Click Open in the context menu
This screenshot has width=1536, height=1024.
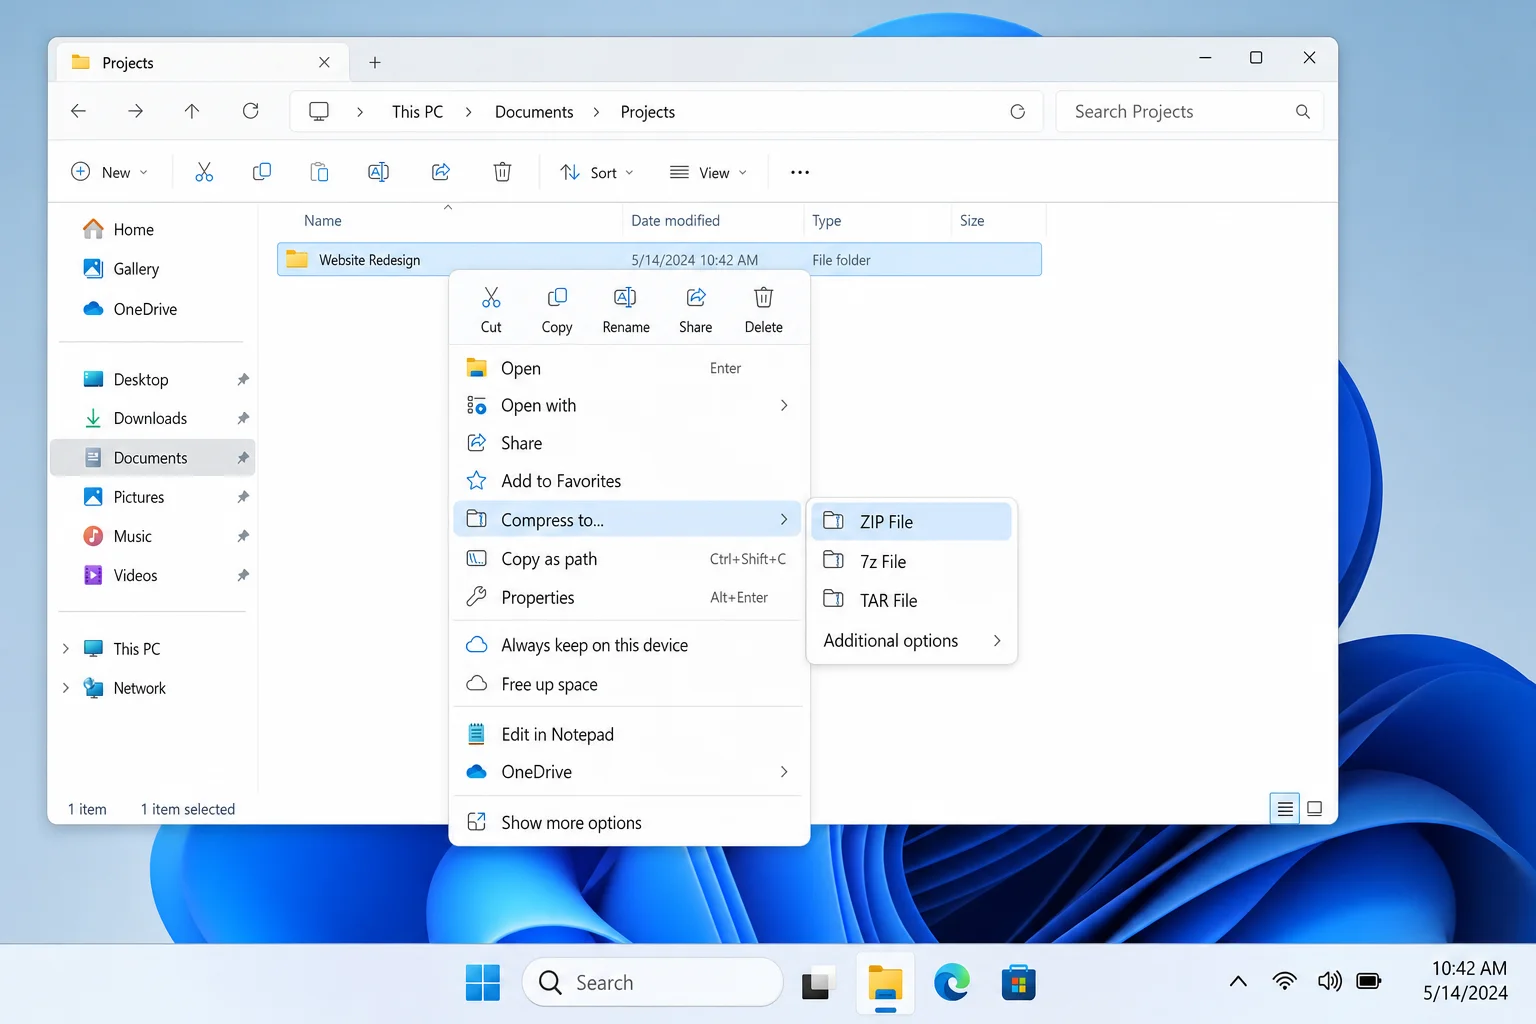click(628, 368)
